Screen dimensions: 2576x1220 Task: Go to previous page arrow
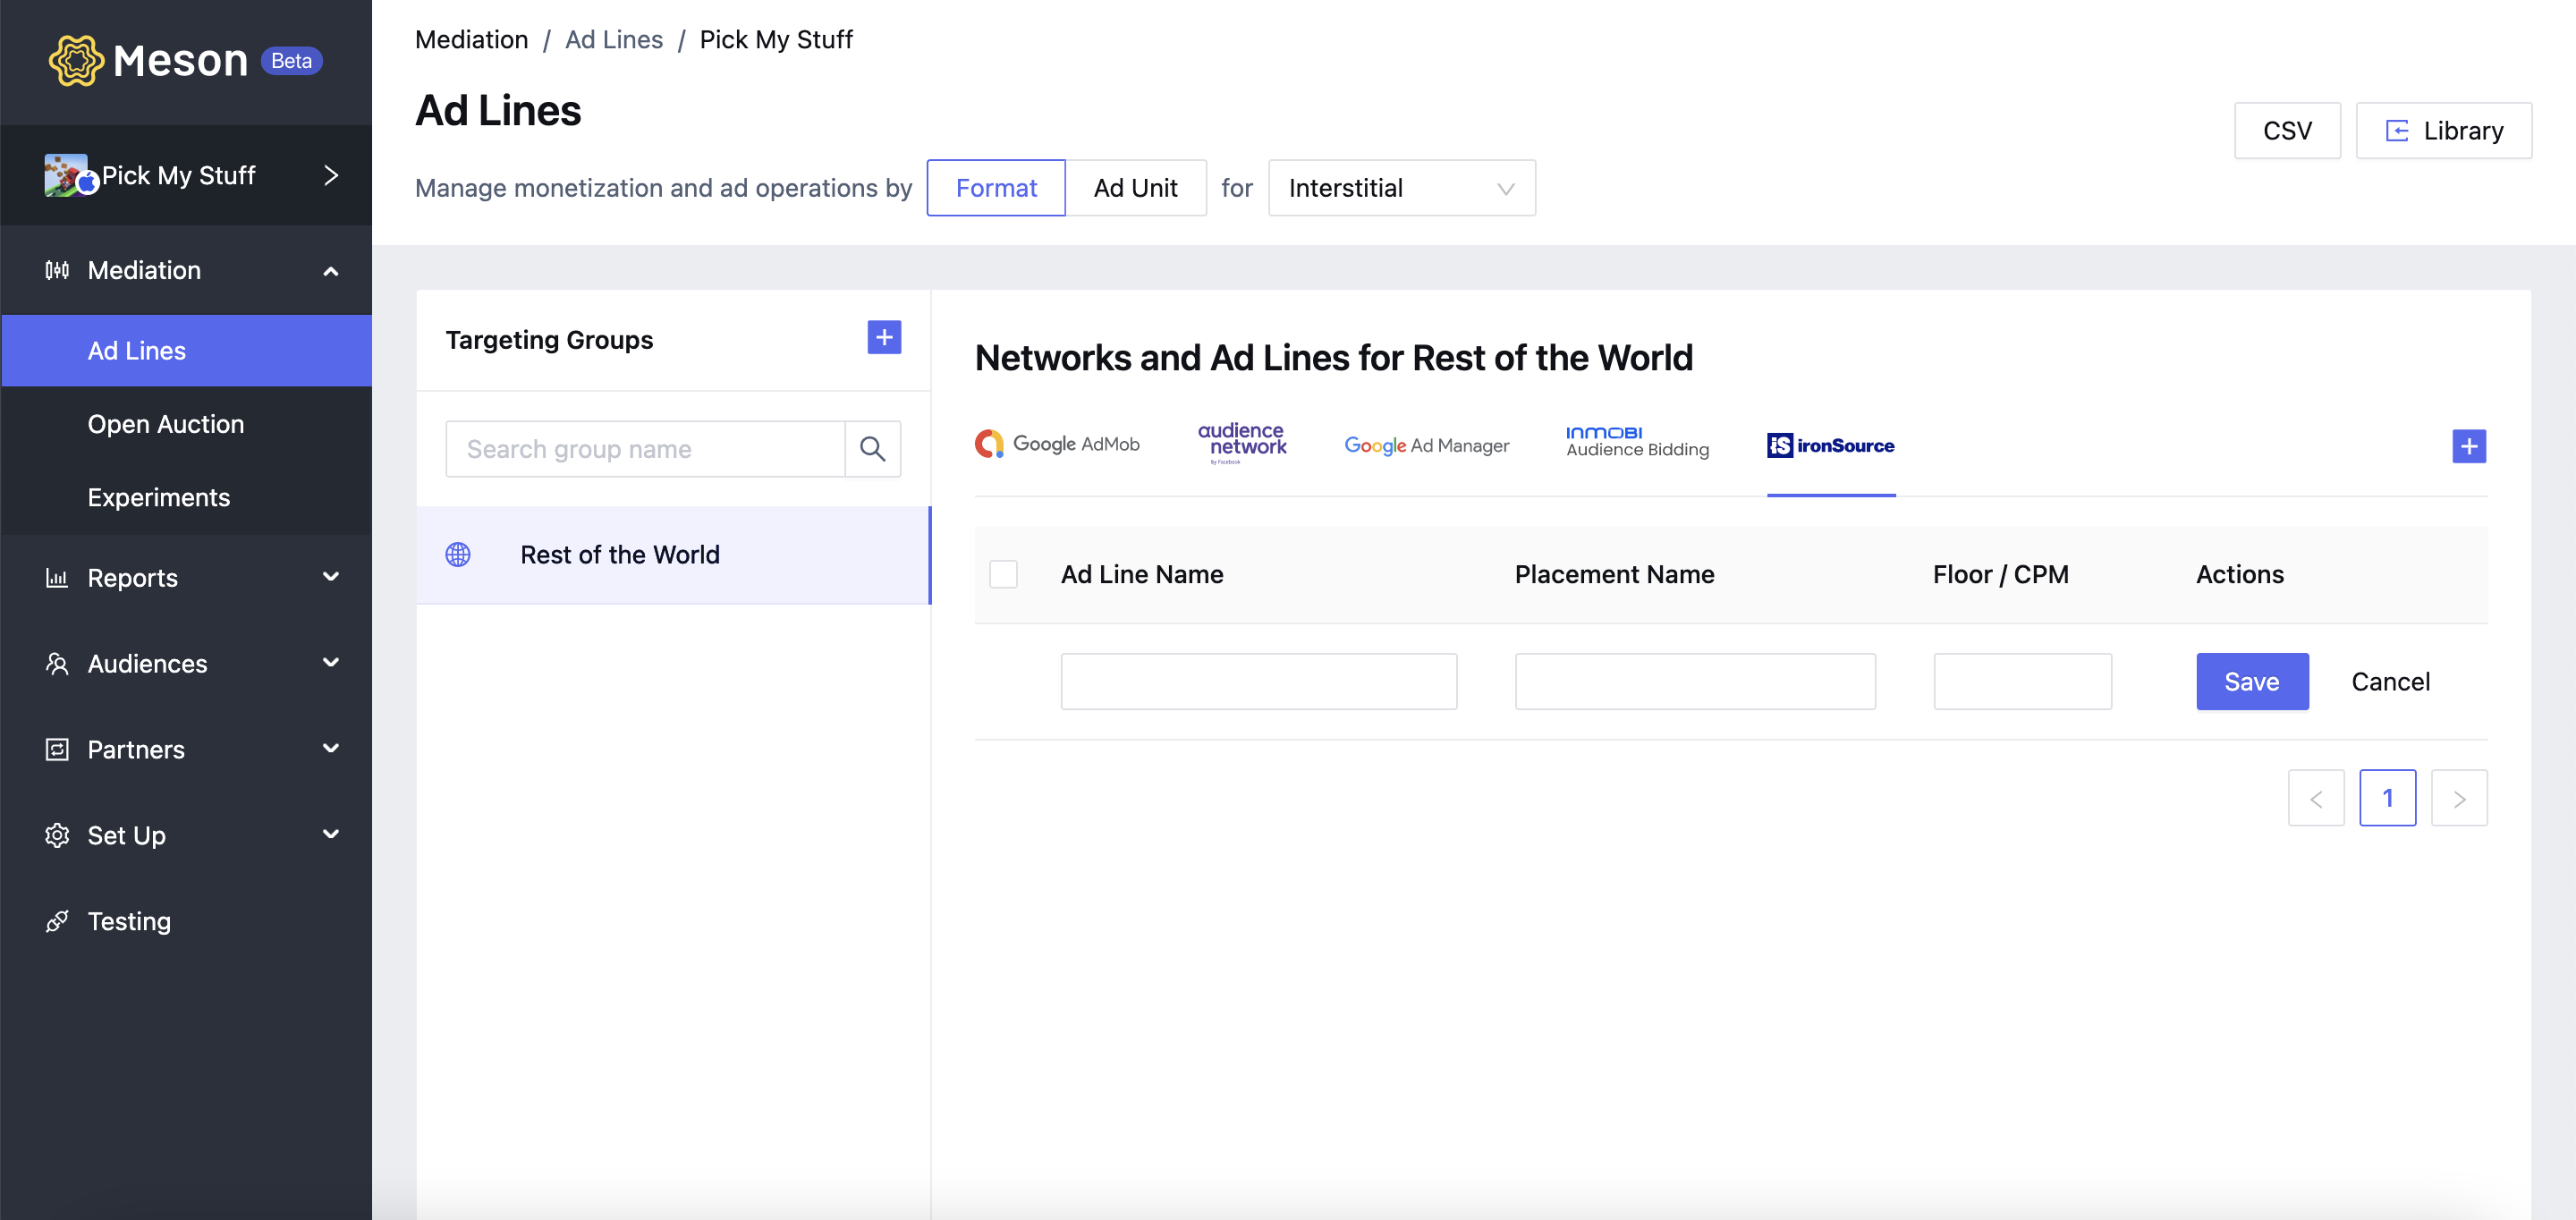(2316, 798)
